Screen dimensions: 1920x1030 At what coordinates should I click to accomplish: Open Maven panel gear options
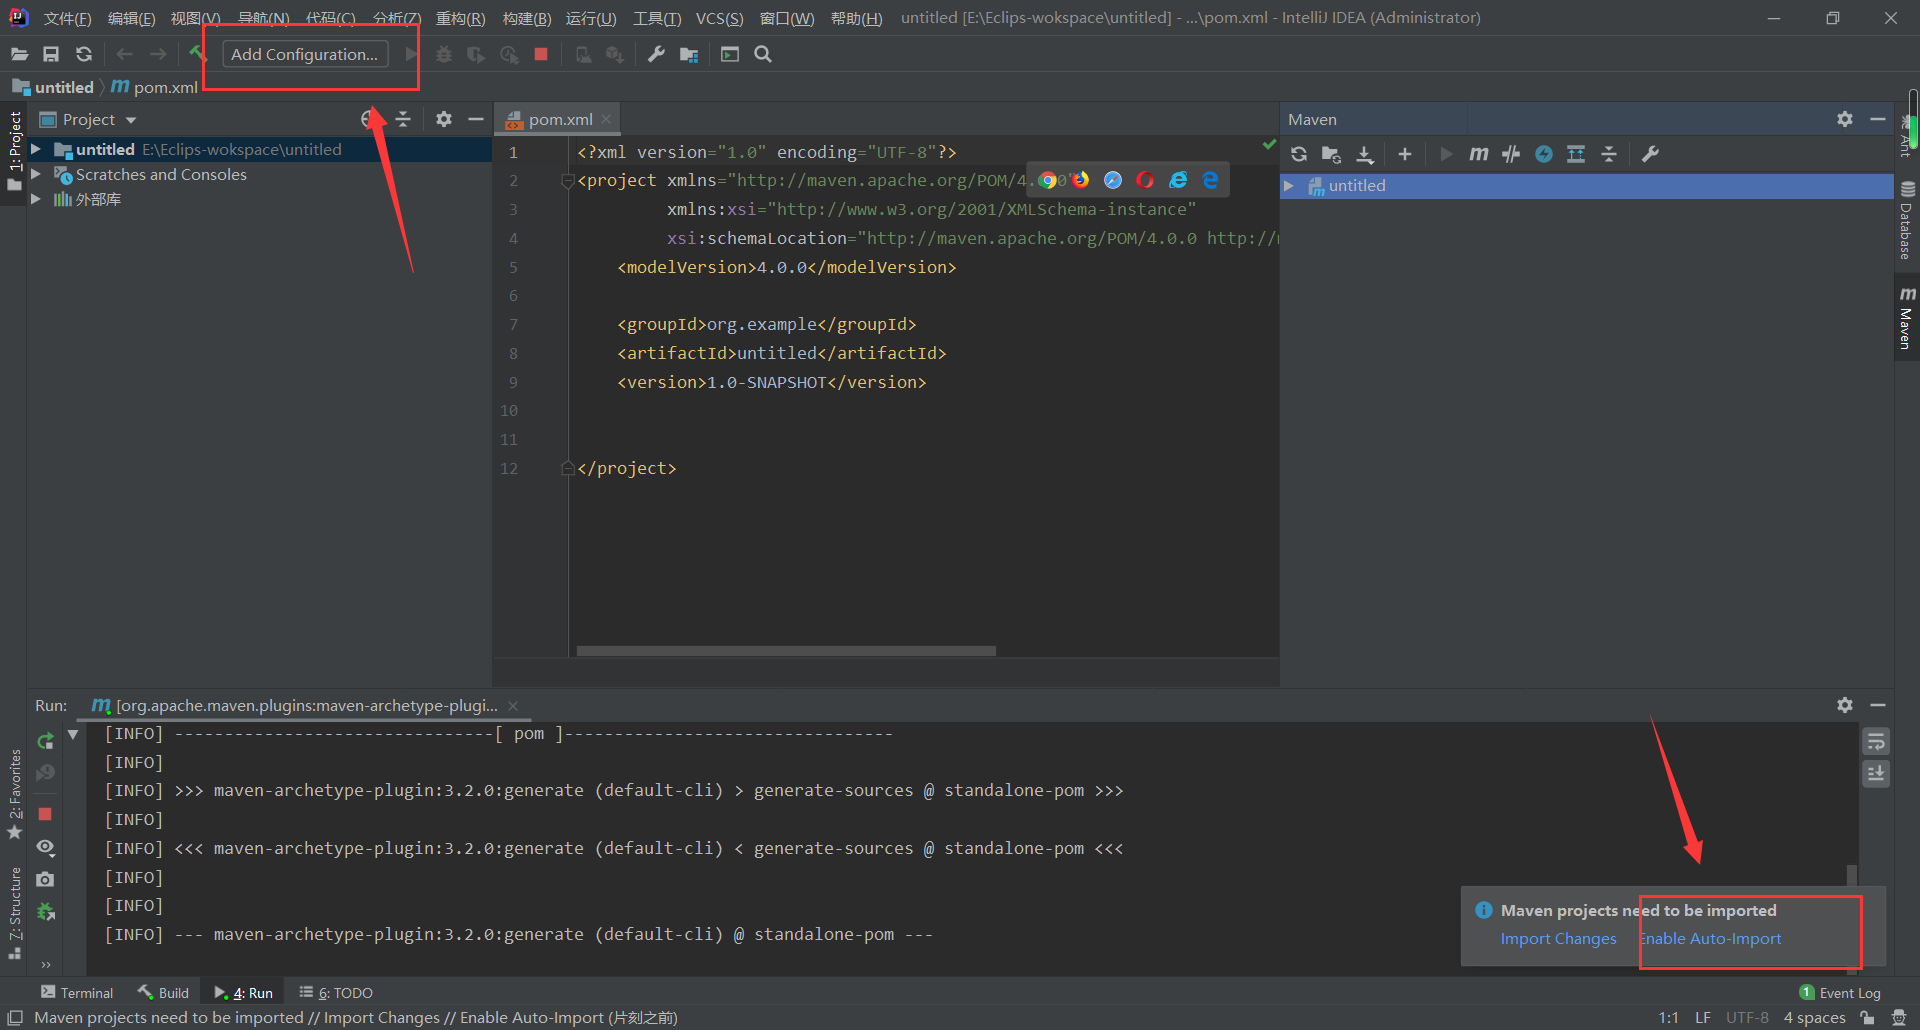(1845, 119)
